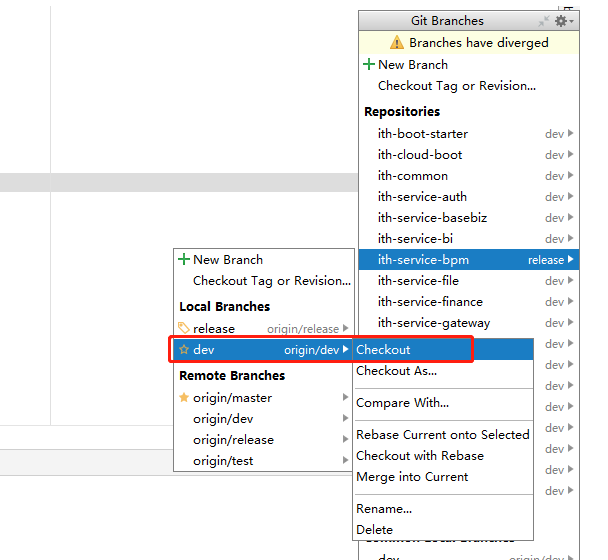Expand the ith-boot-starter repository submenu
This screenshot has height=560, width=608.
pyautogui.click(x=571, y=134)
